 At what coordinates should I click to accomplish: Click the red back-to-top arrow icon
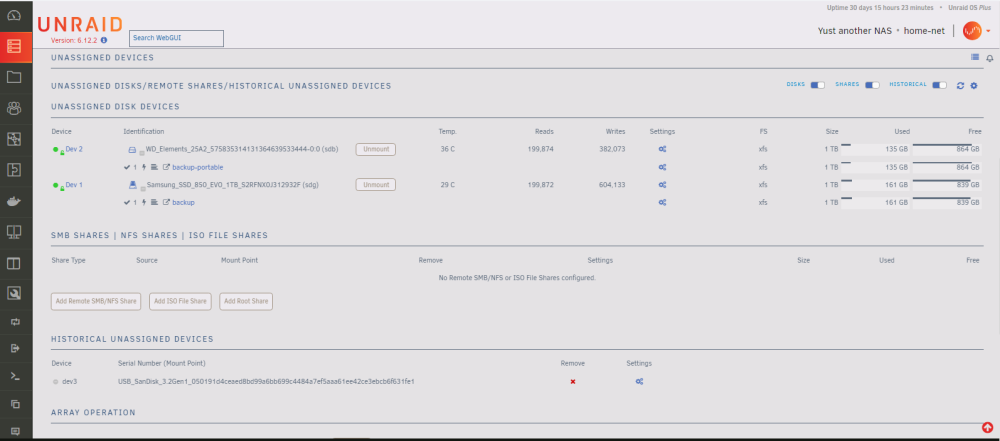tap(988, 428)
